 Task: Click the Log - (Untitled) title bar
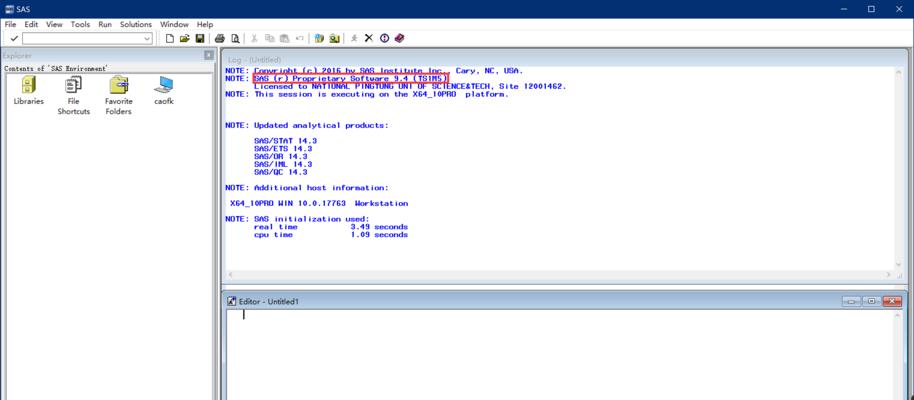click(x=564, y=59)
